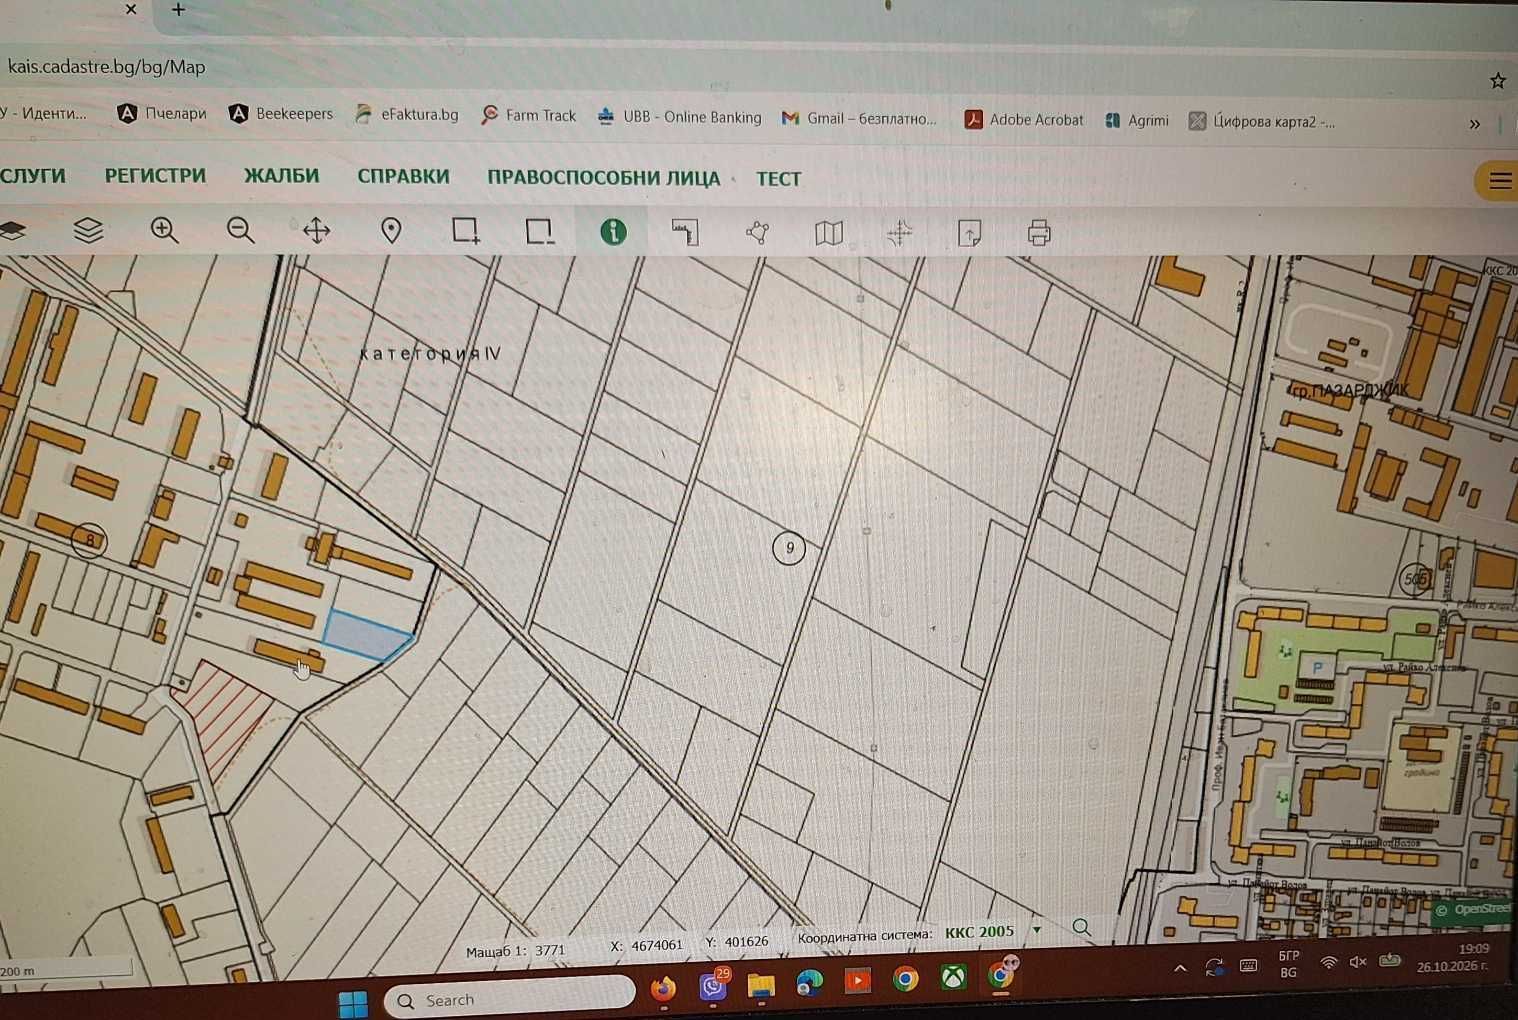Open the РЕГИСТРИ menu
The height and width of the screenshot is (1020, 1518).
point(155,175)
